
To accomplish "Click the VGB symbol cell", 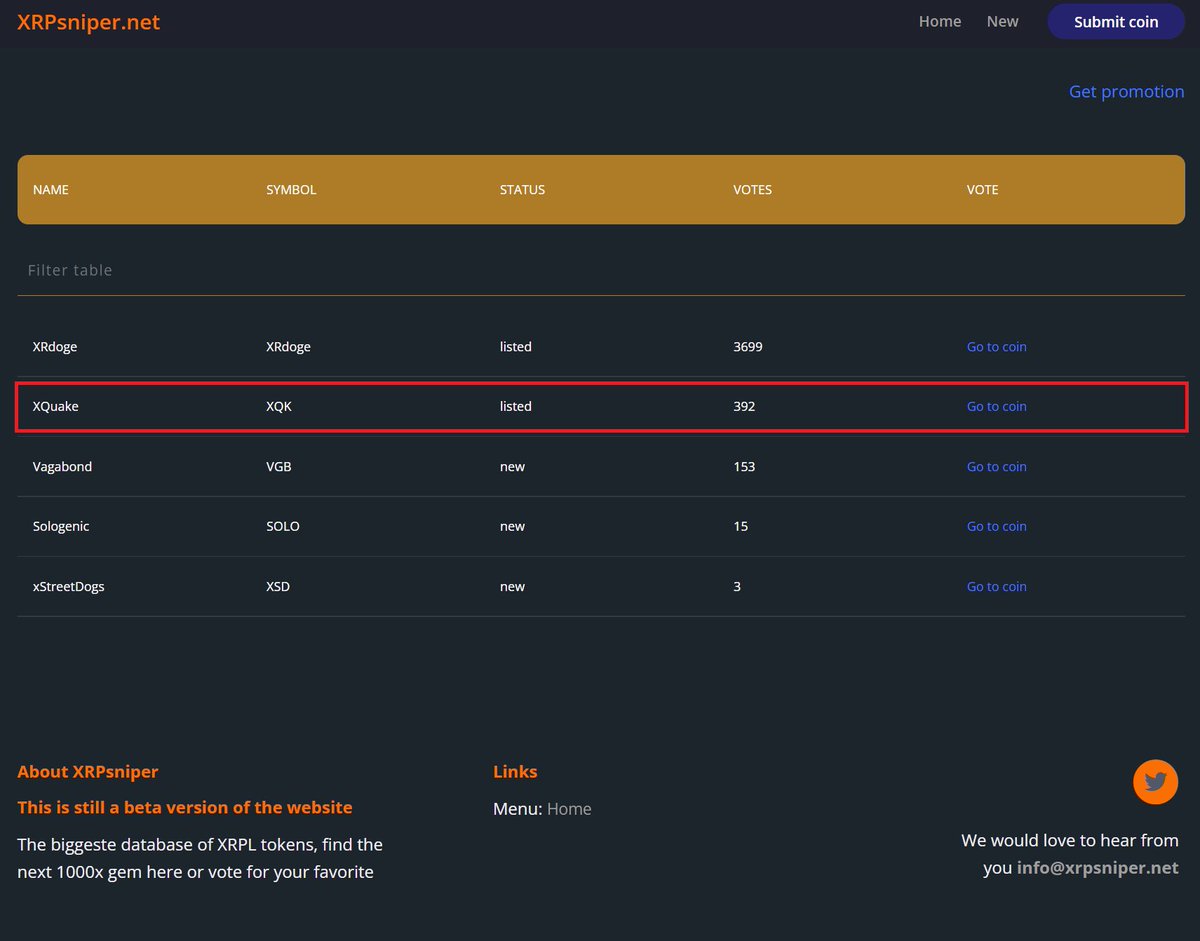I will (279, 467).
